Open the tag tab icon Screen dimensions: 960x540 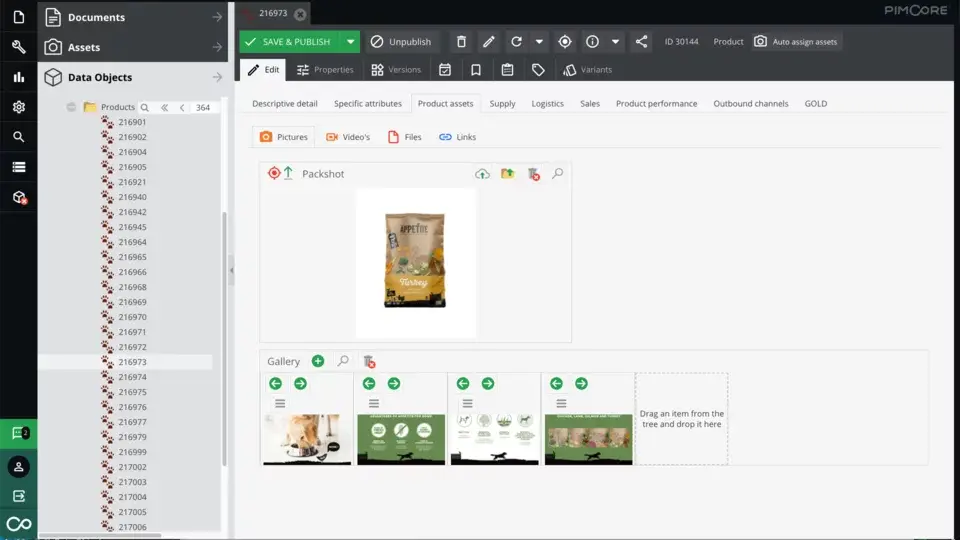538,70
